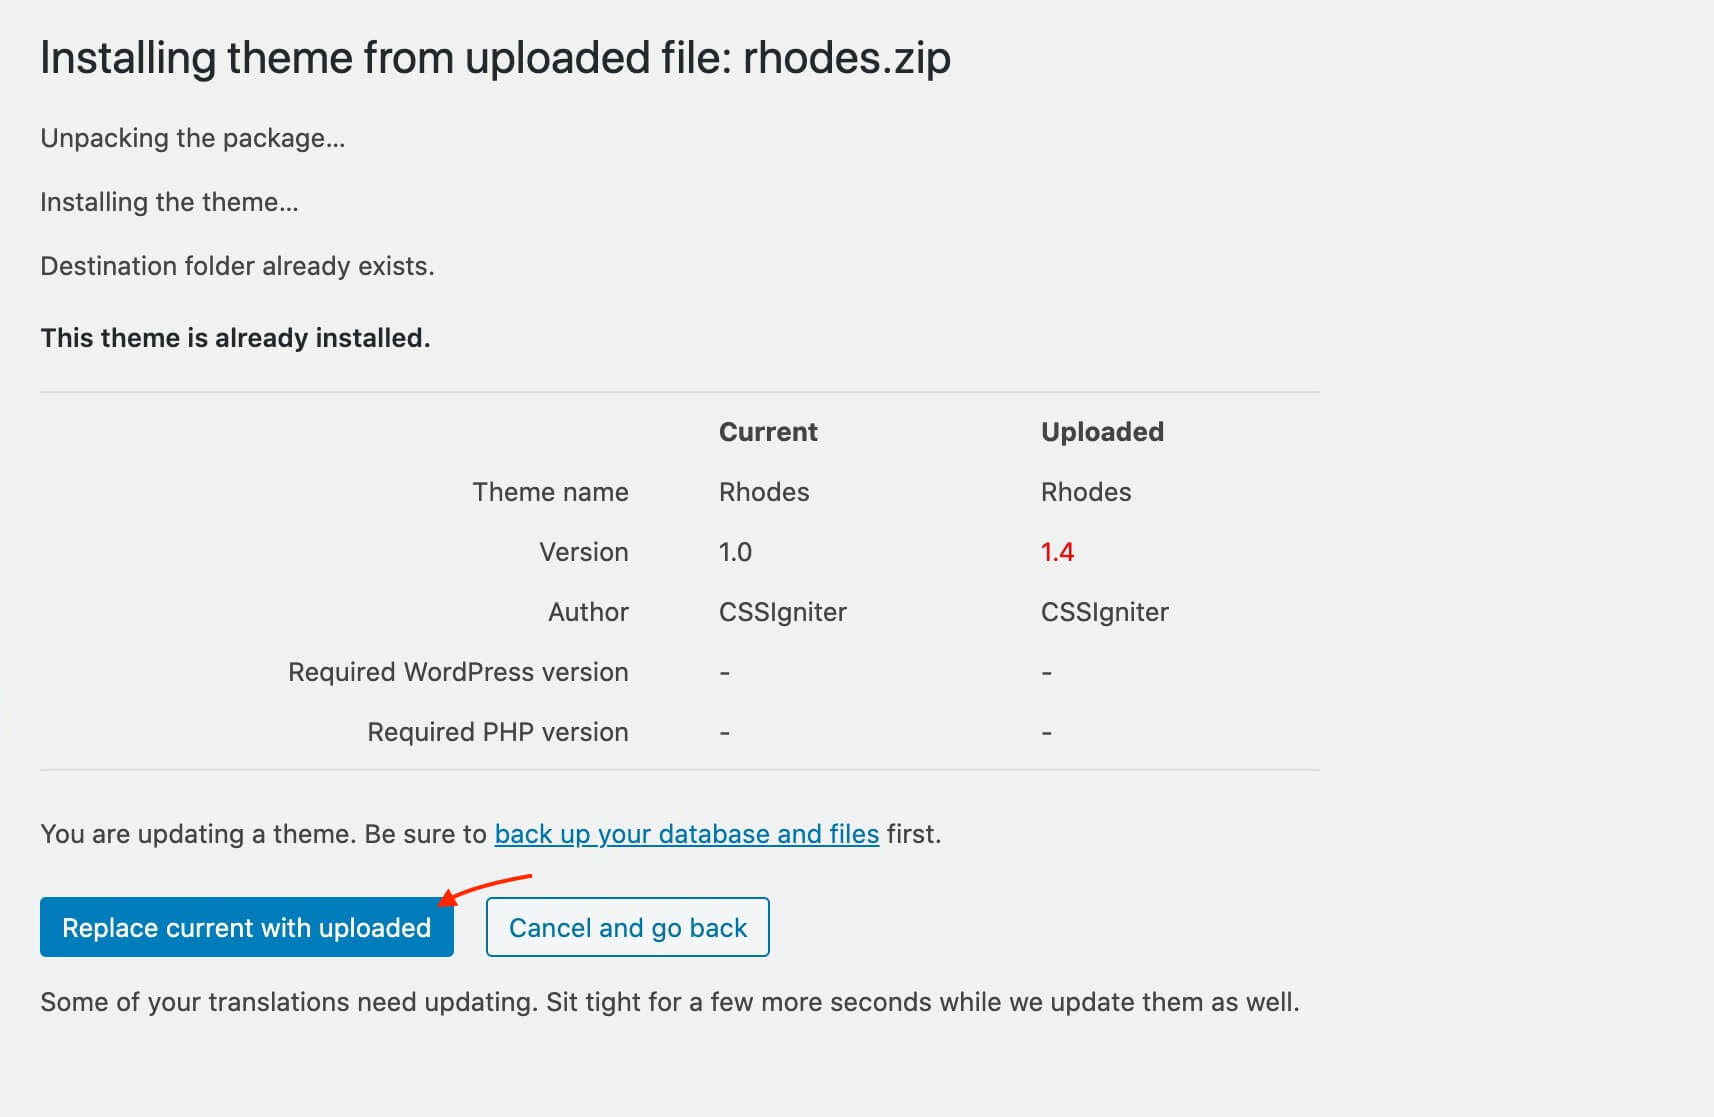Click the Unpacking the package message
This screenshot has width=1714, height=1117.
coord(193,138)
